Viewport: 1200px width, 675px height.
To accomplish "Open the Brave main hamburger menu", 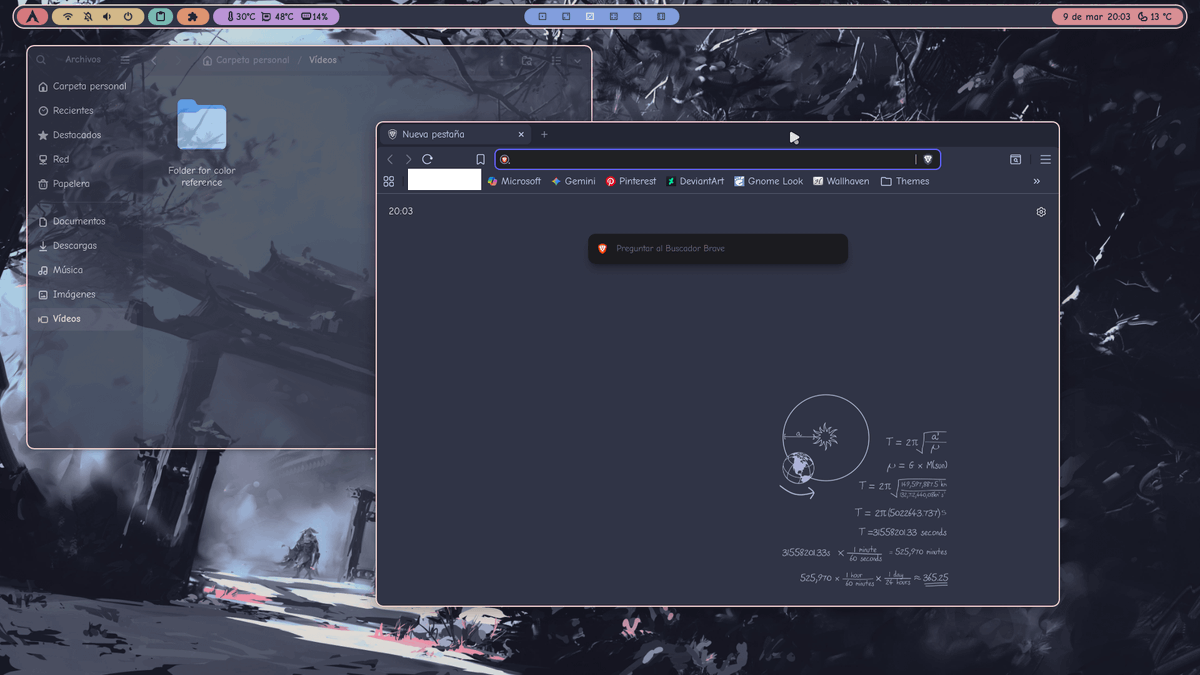I will (1045, 159).
